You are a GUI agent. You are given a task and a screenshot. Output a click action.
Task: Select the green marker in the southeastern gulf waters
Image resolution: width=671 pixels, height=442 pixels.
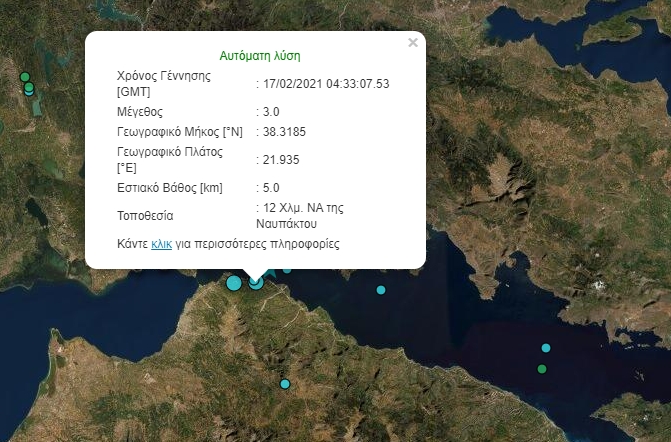[542, 369]
